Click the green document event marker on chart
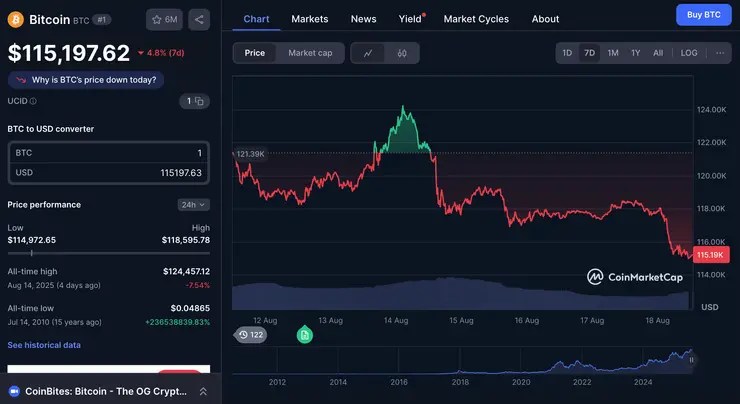The width and height of the screenshot is (740, 404). point(304,335)
